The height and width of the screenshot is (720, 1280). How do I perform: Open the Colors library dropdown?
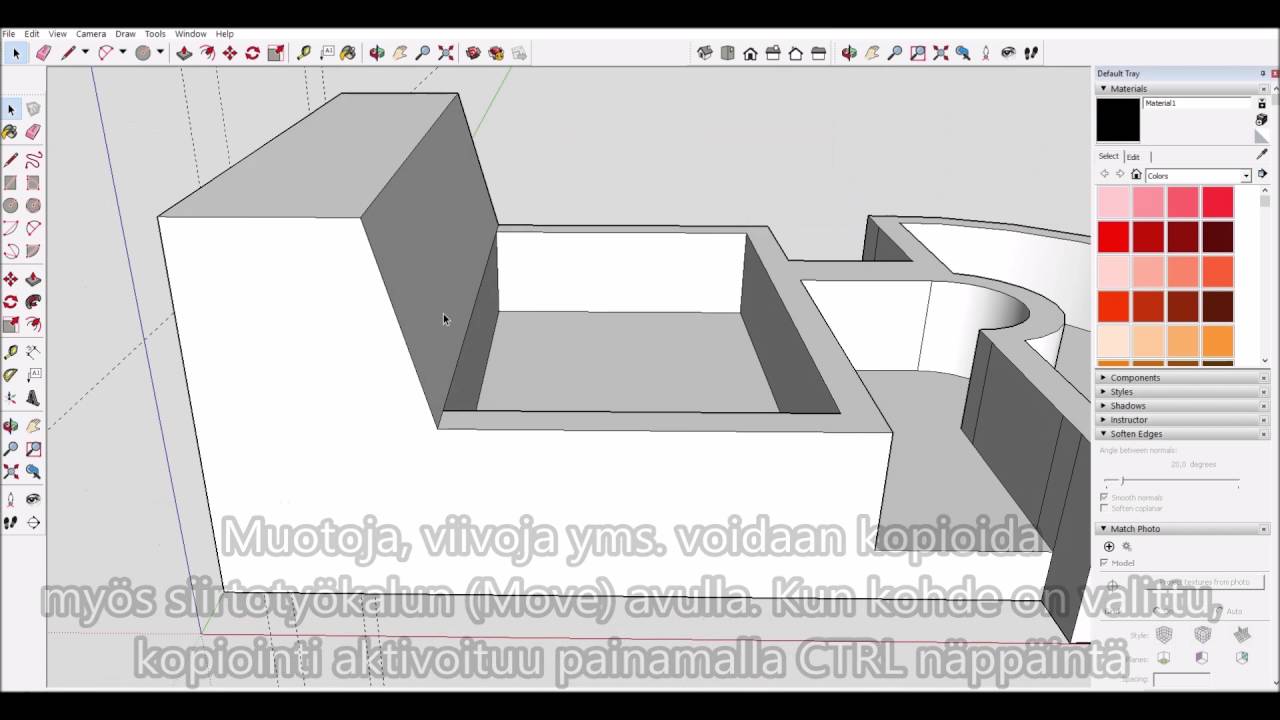point(1246,176)
